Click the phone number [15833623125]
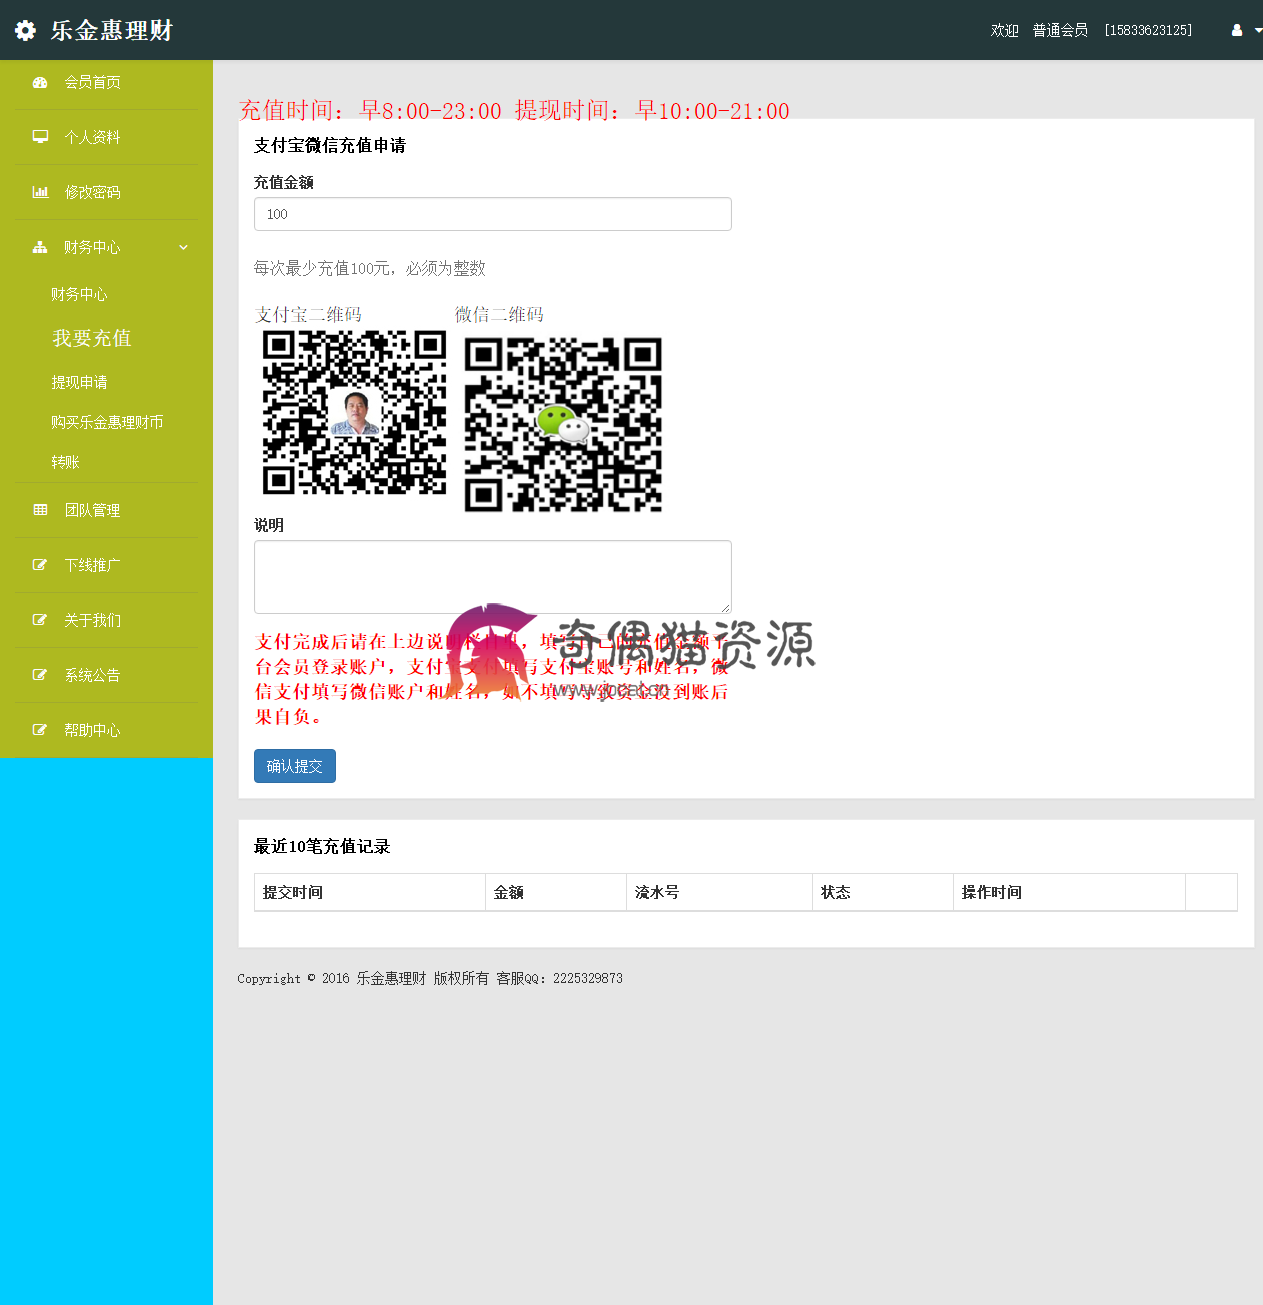 coord(1148,30)
